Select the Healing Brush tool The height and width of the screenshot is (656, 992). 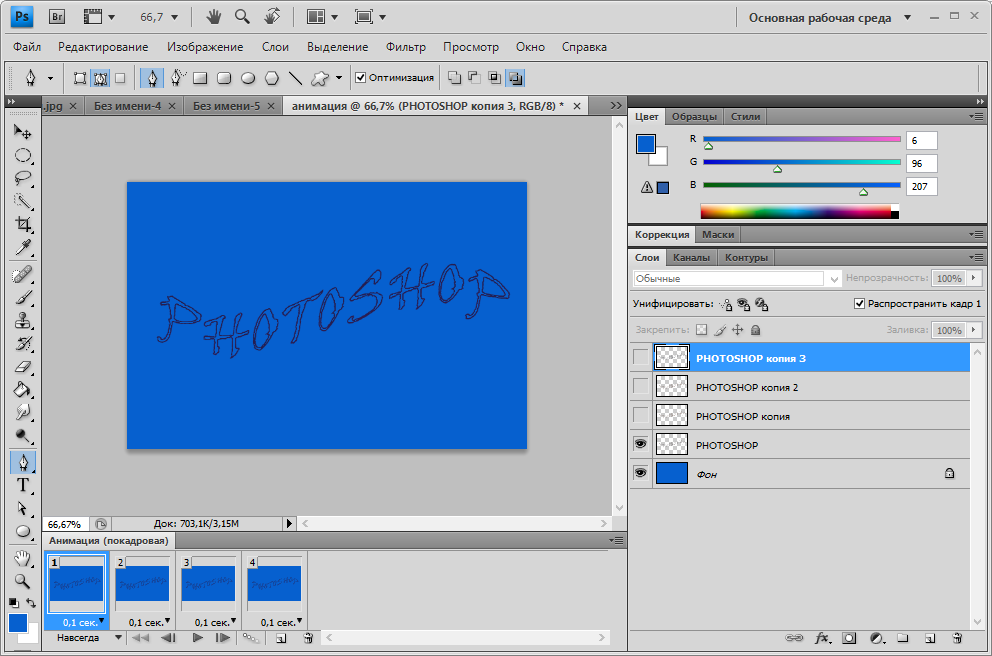coord(23,275)
